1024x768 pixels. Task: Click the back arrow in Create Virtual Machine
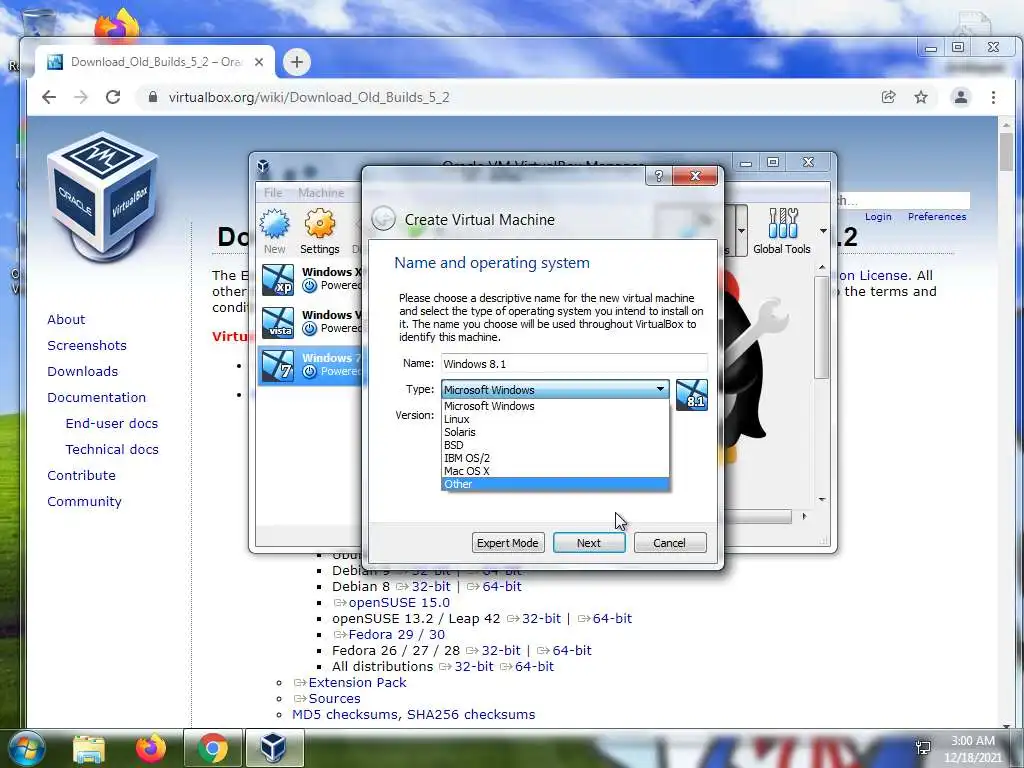[383, 219]
